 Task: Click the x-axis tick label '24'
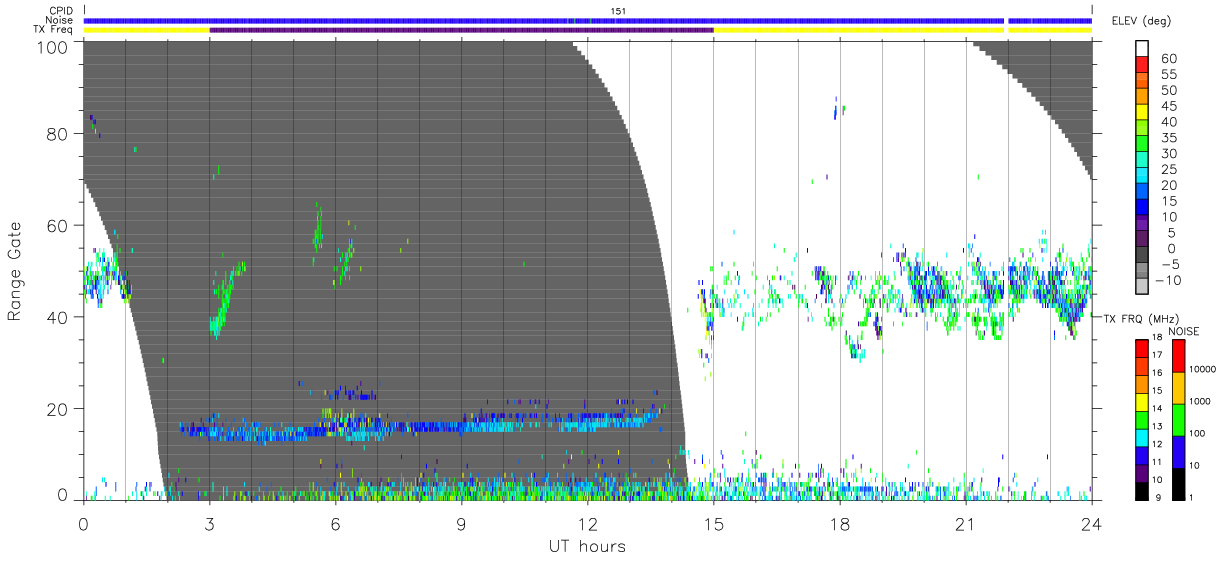click(x=1092, y=524)
